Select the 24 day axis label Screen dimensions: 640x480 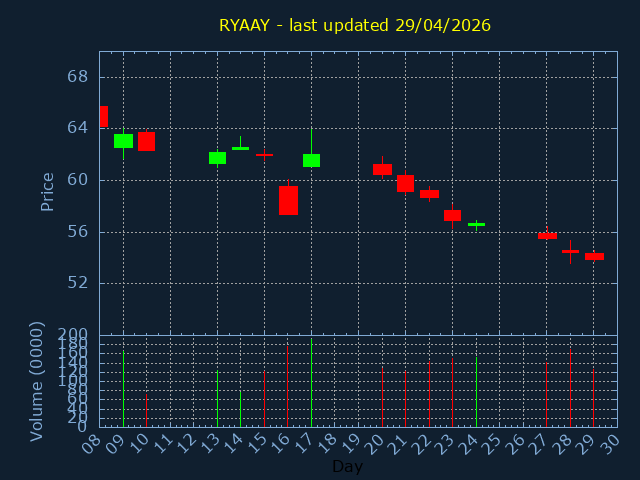469,443
